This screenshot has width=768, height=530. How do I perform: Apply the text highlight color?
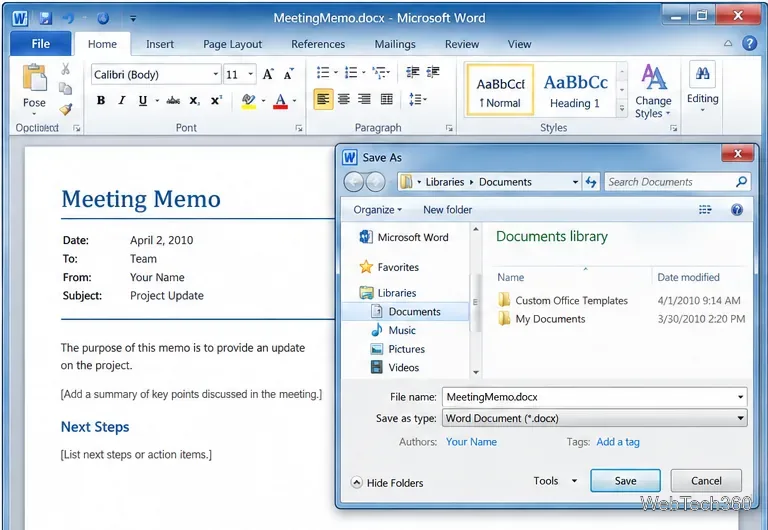pyautogui.click(x=248, y=101)
